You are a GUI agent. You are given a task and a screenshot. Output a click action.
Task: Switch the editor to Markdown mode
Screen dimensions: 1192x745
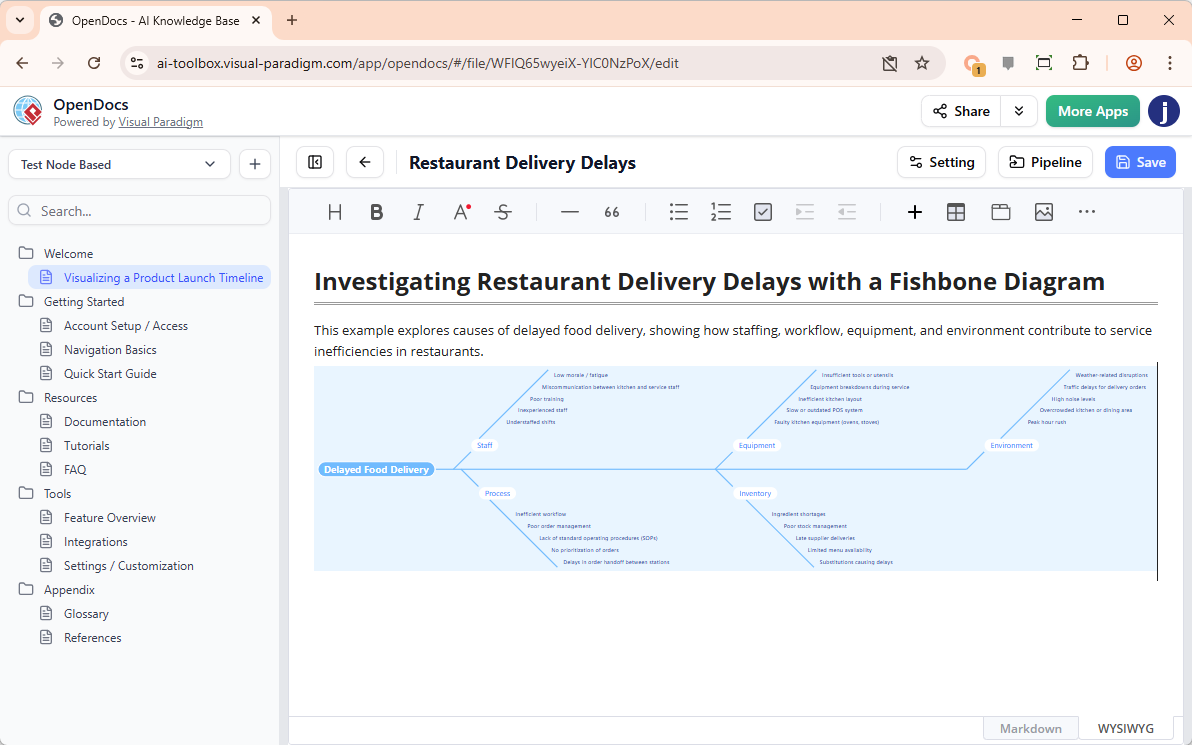click(1031, 728)
